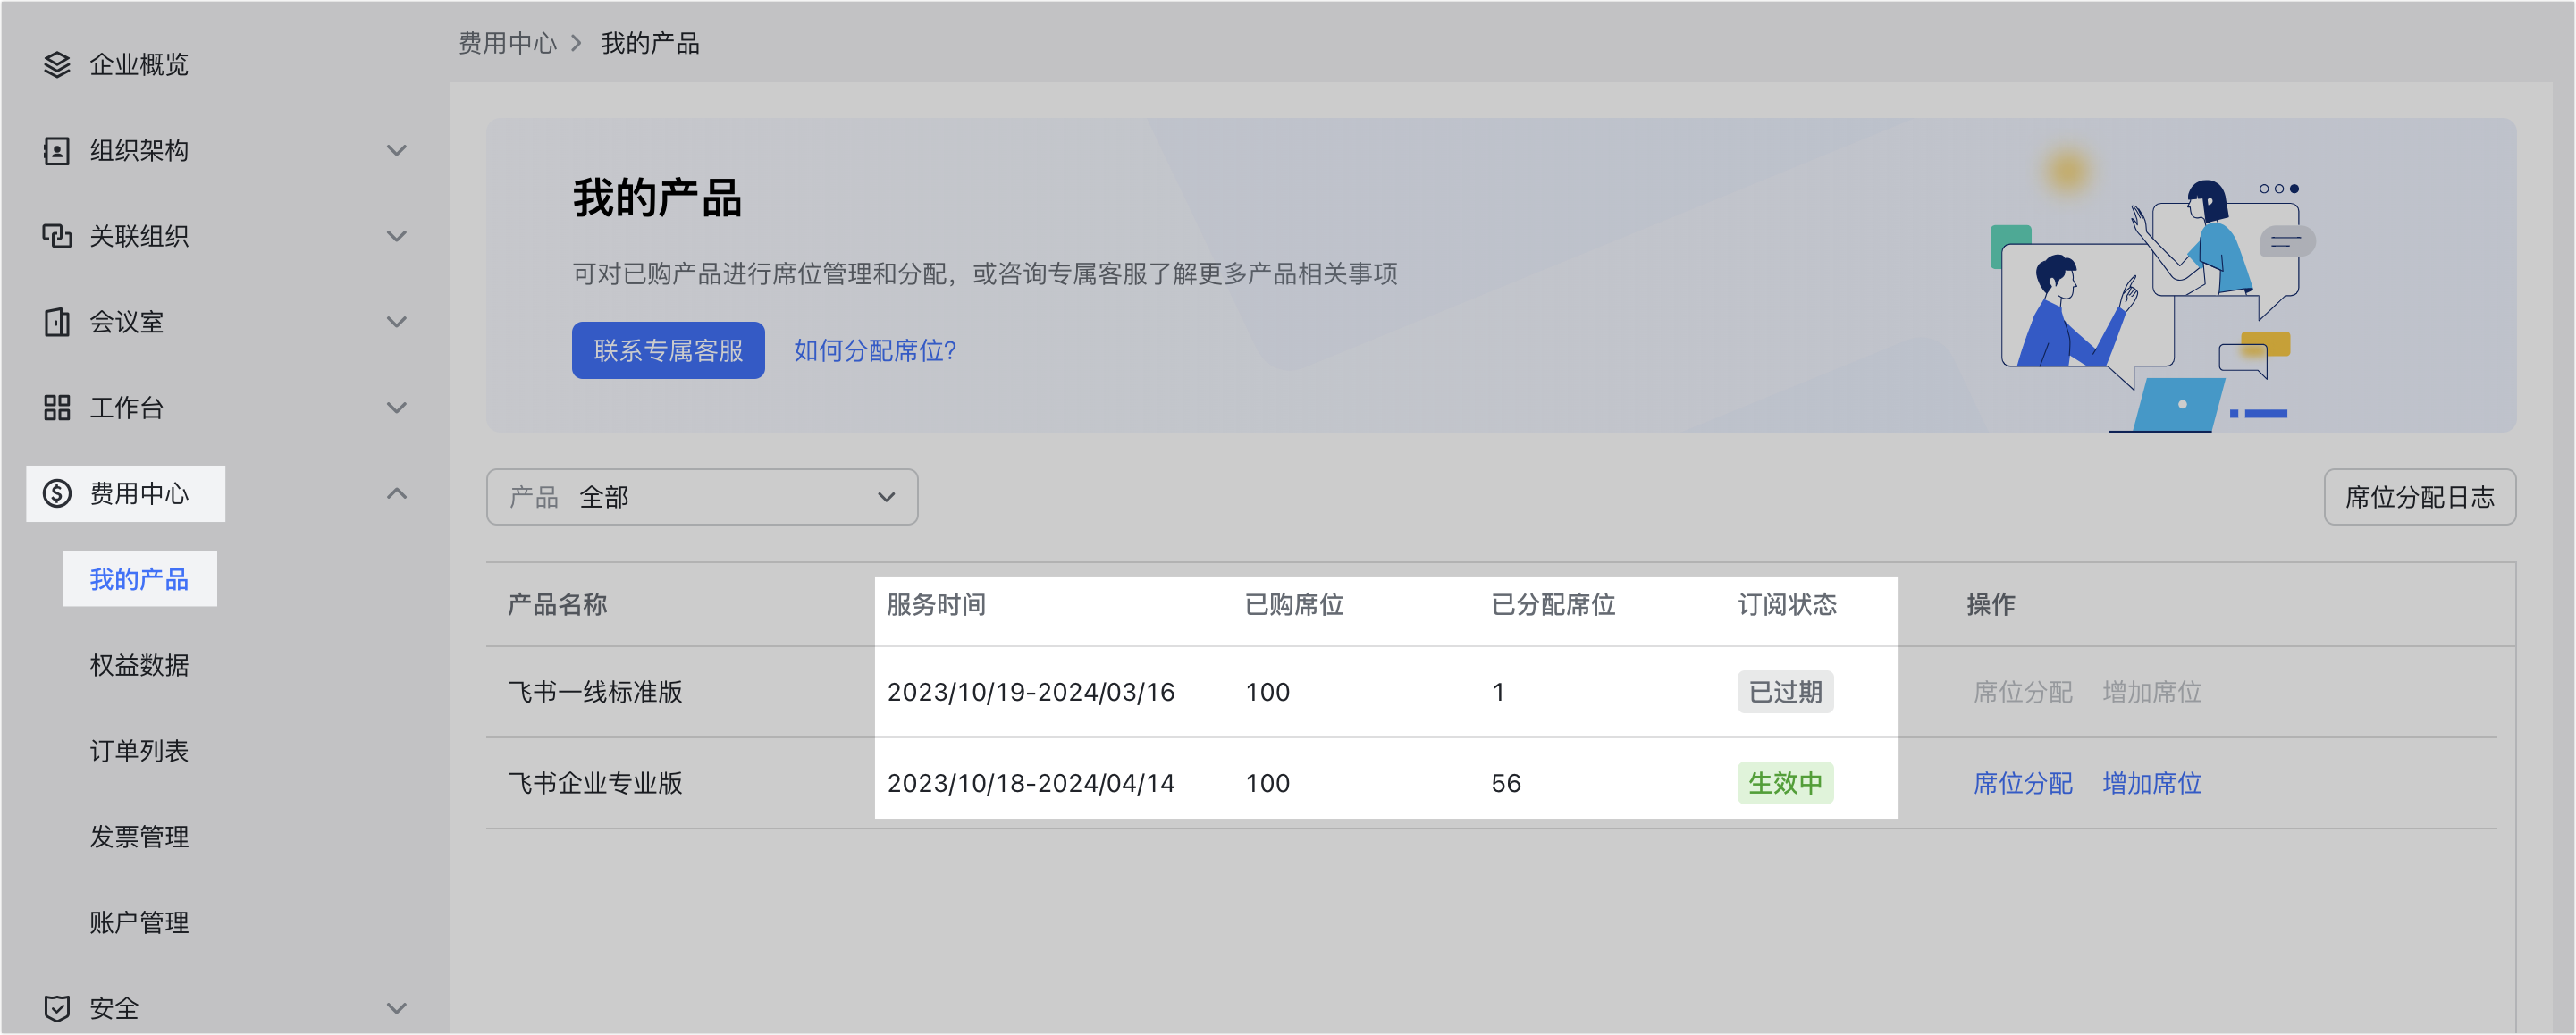Click 增加席位 for 飞书企业专业版

[2152, 783]
